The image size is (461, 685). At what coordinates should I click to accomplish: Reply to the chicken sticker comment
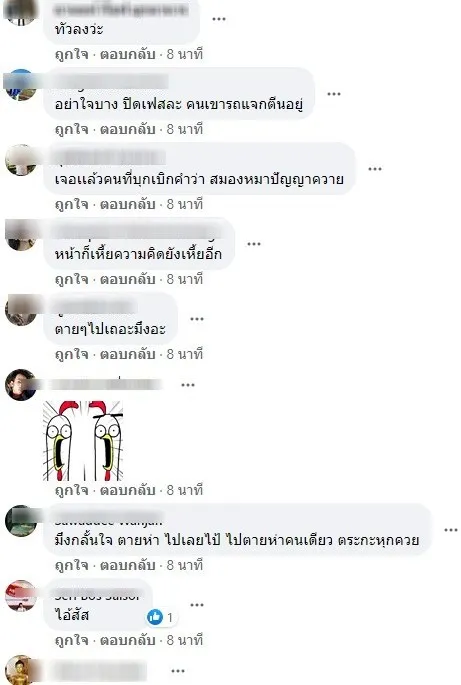point(128,491)
